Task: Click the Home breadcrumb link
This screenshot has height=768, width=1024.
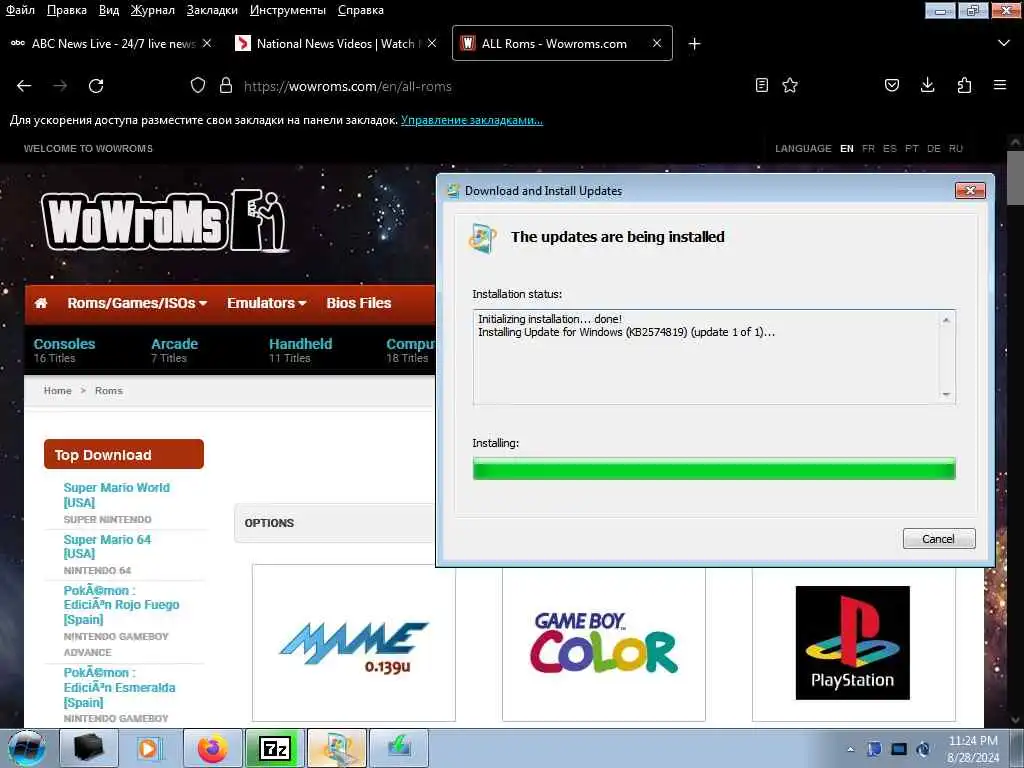Action: (57, 391)
